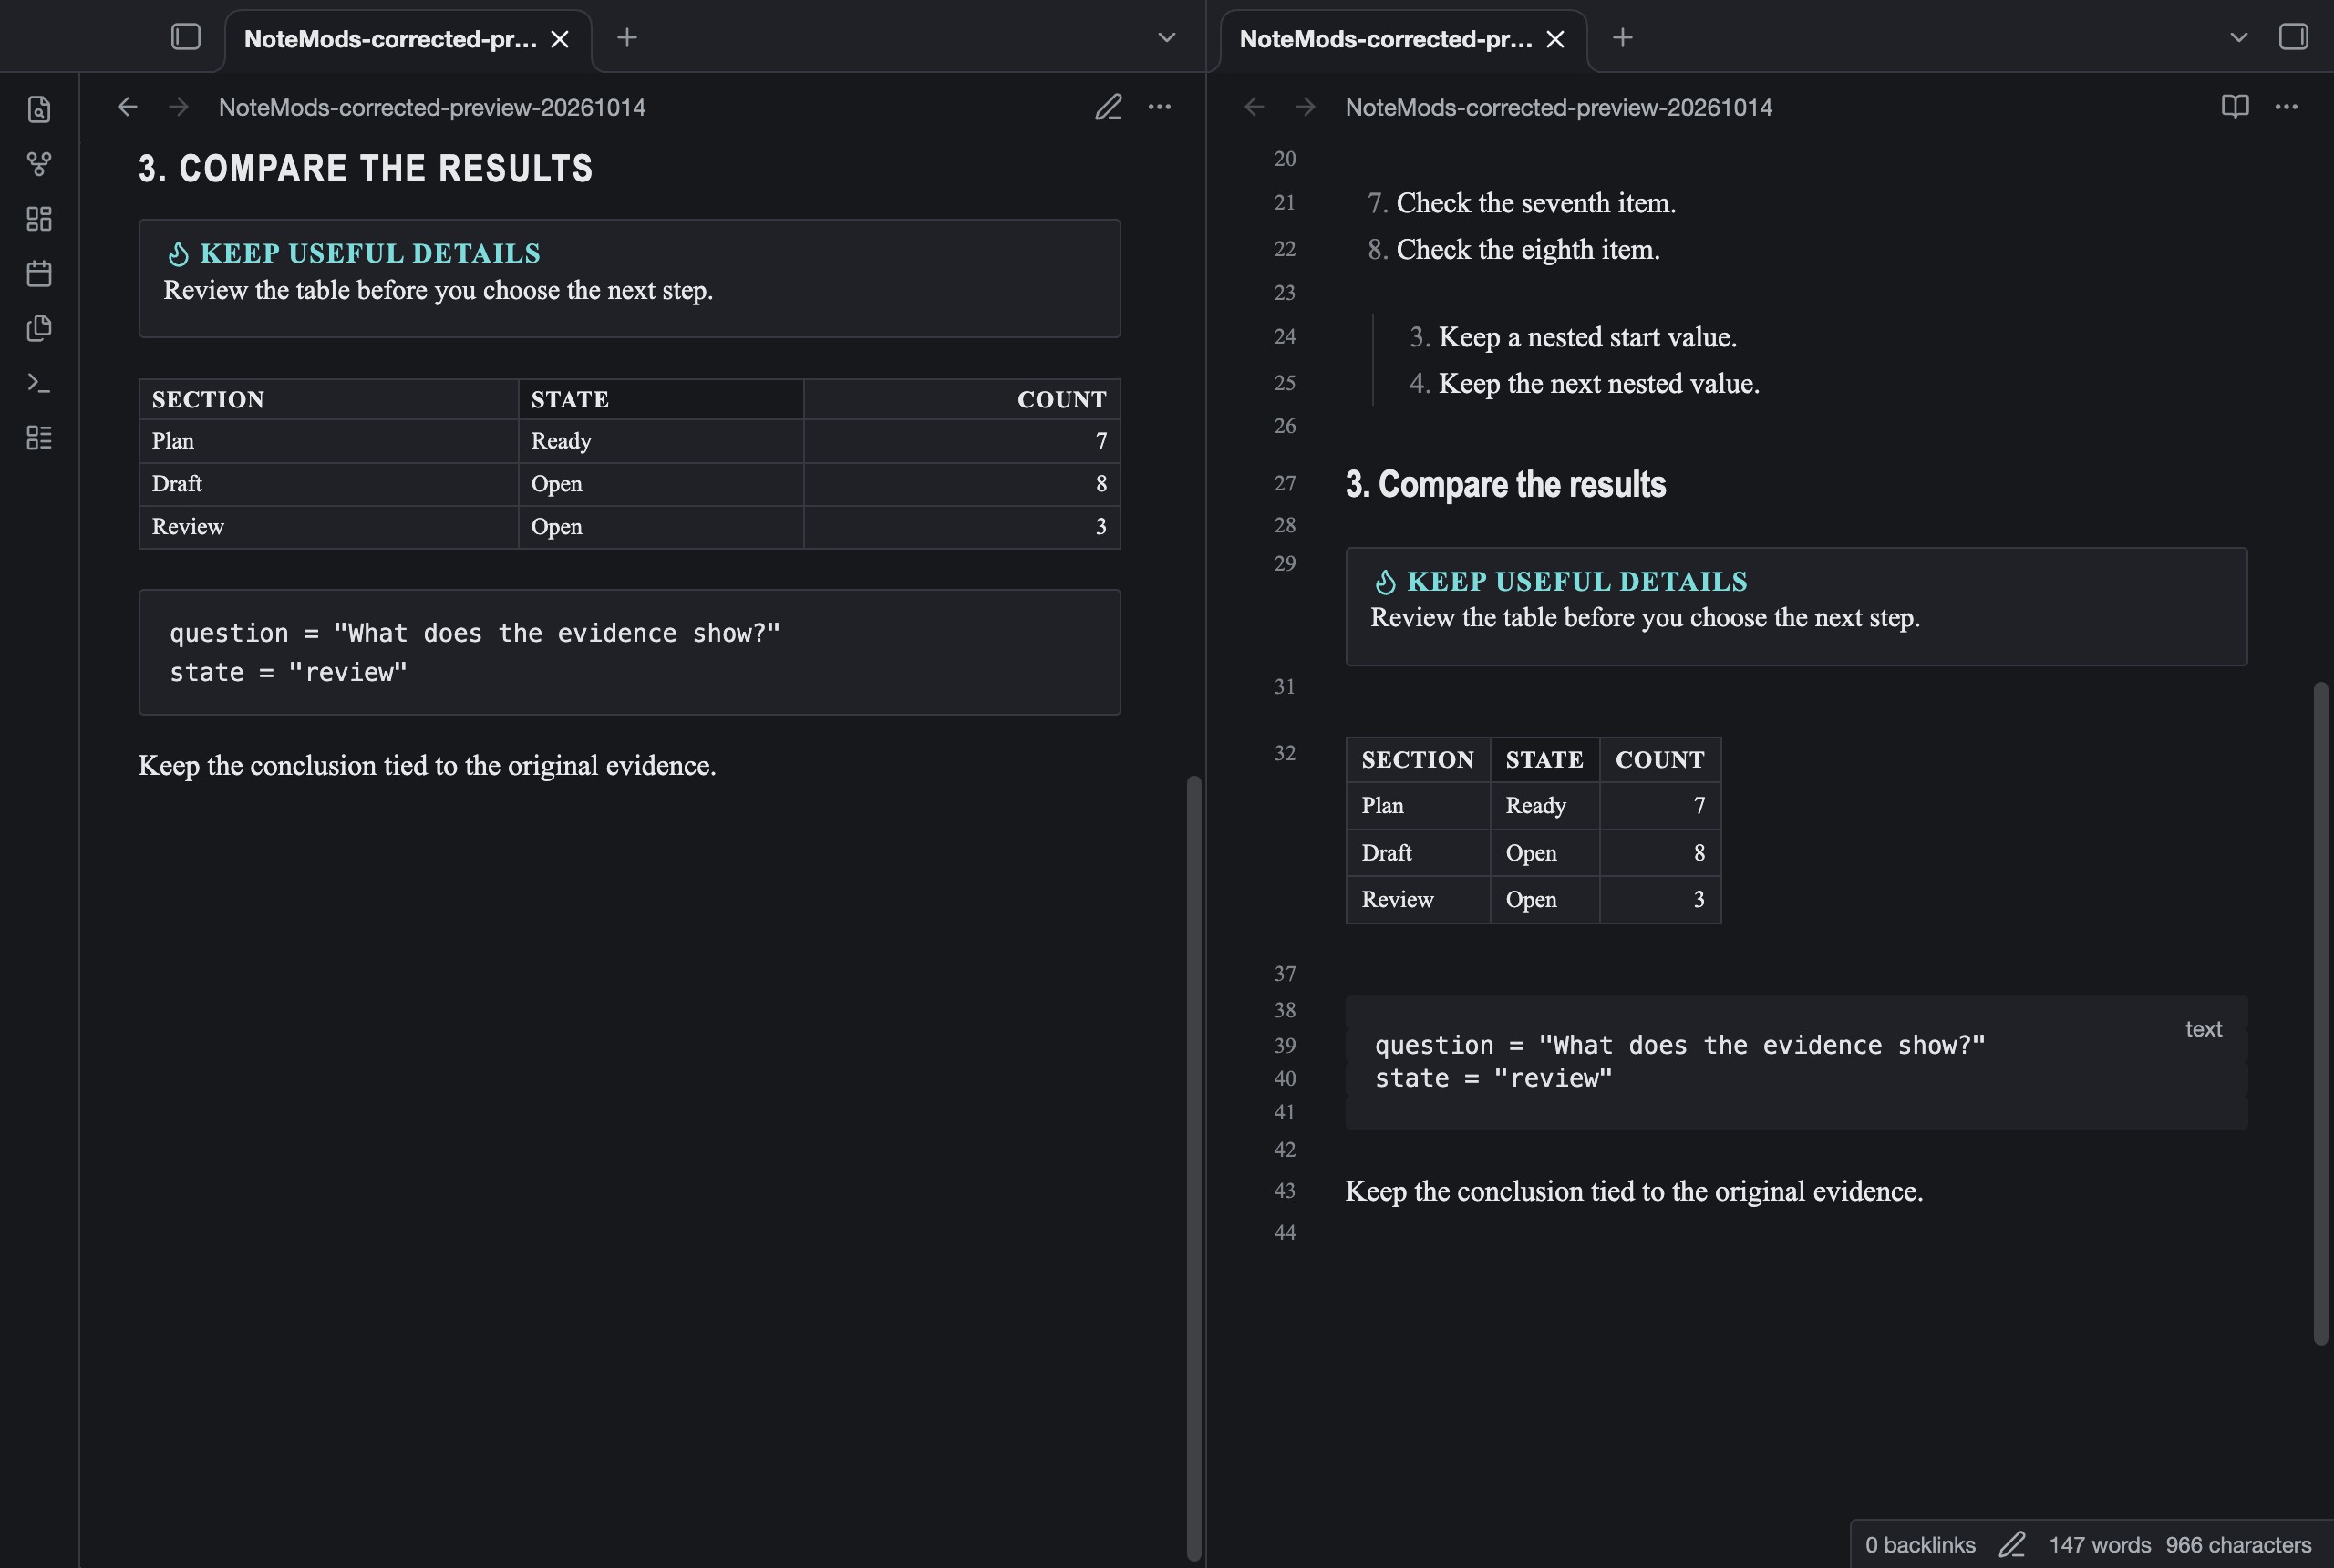Navigate back in left pane
2334x1568 pixels.
(x=127, y=107)
